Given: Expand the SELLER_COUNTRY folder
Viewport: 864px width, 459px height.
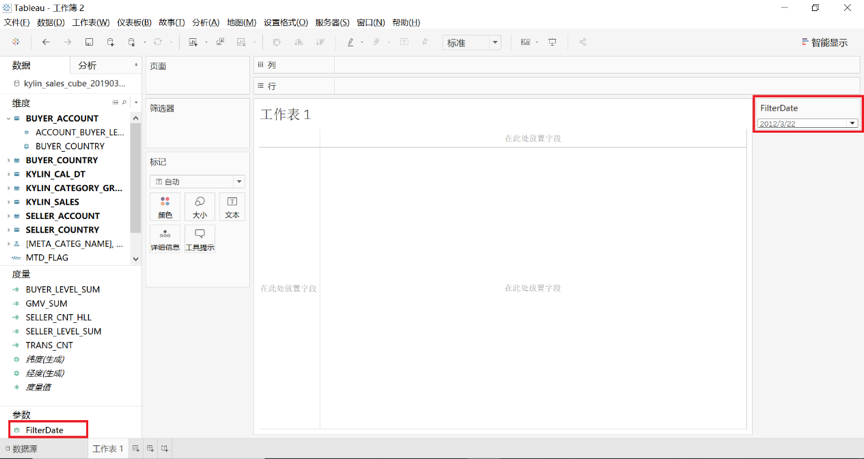Looking at the screenshot, I should click(x=9, y=230).
